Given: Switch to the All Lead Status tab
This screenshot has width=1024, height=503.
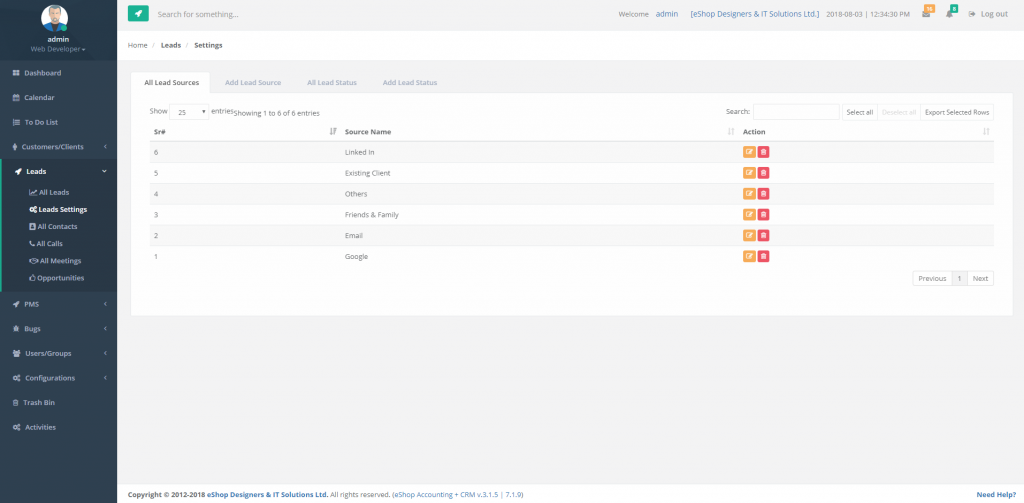Looking at the screenshot, I should pyautogui.click(x=331, y=82).
